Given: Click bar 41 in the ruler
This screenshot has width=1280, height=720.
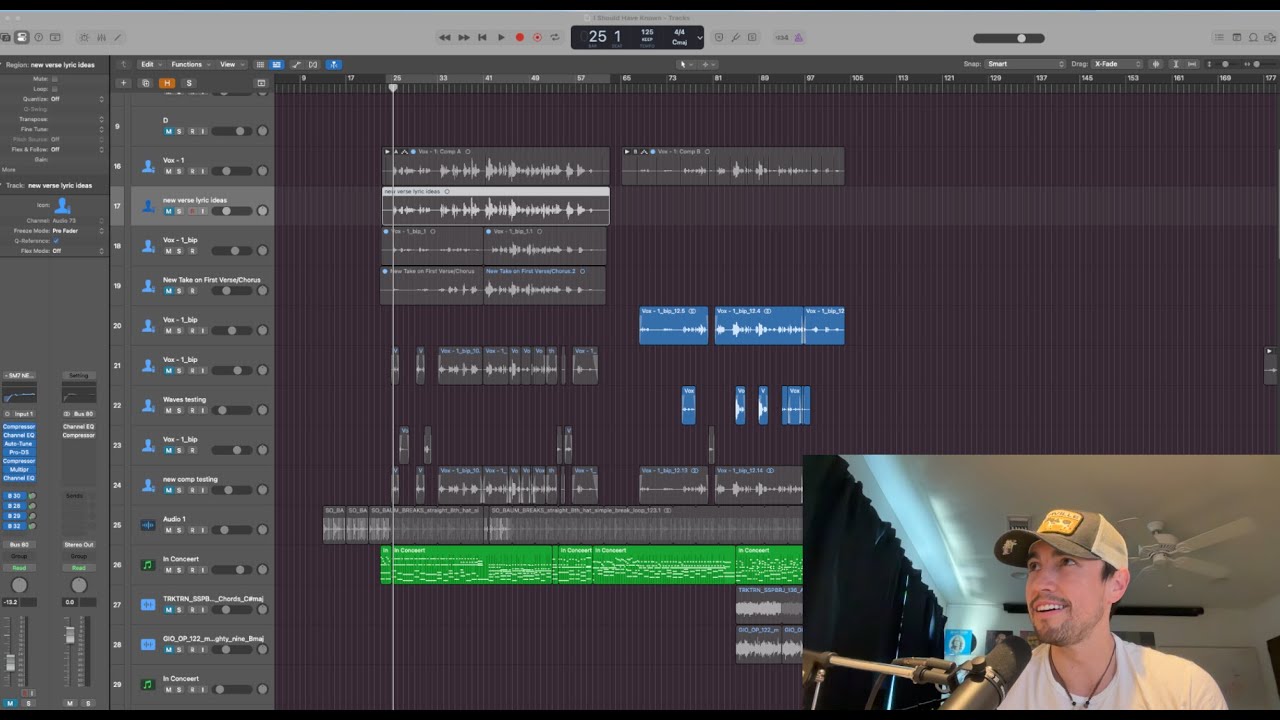Looking at the screenshot, I should click(489, 78).
